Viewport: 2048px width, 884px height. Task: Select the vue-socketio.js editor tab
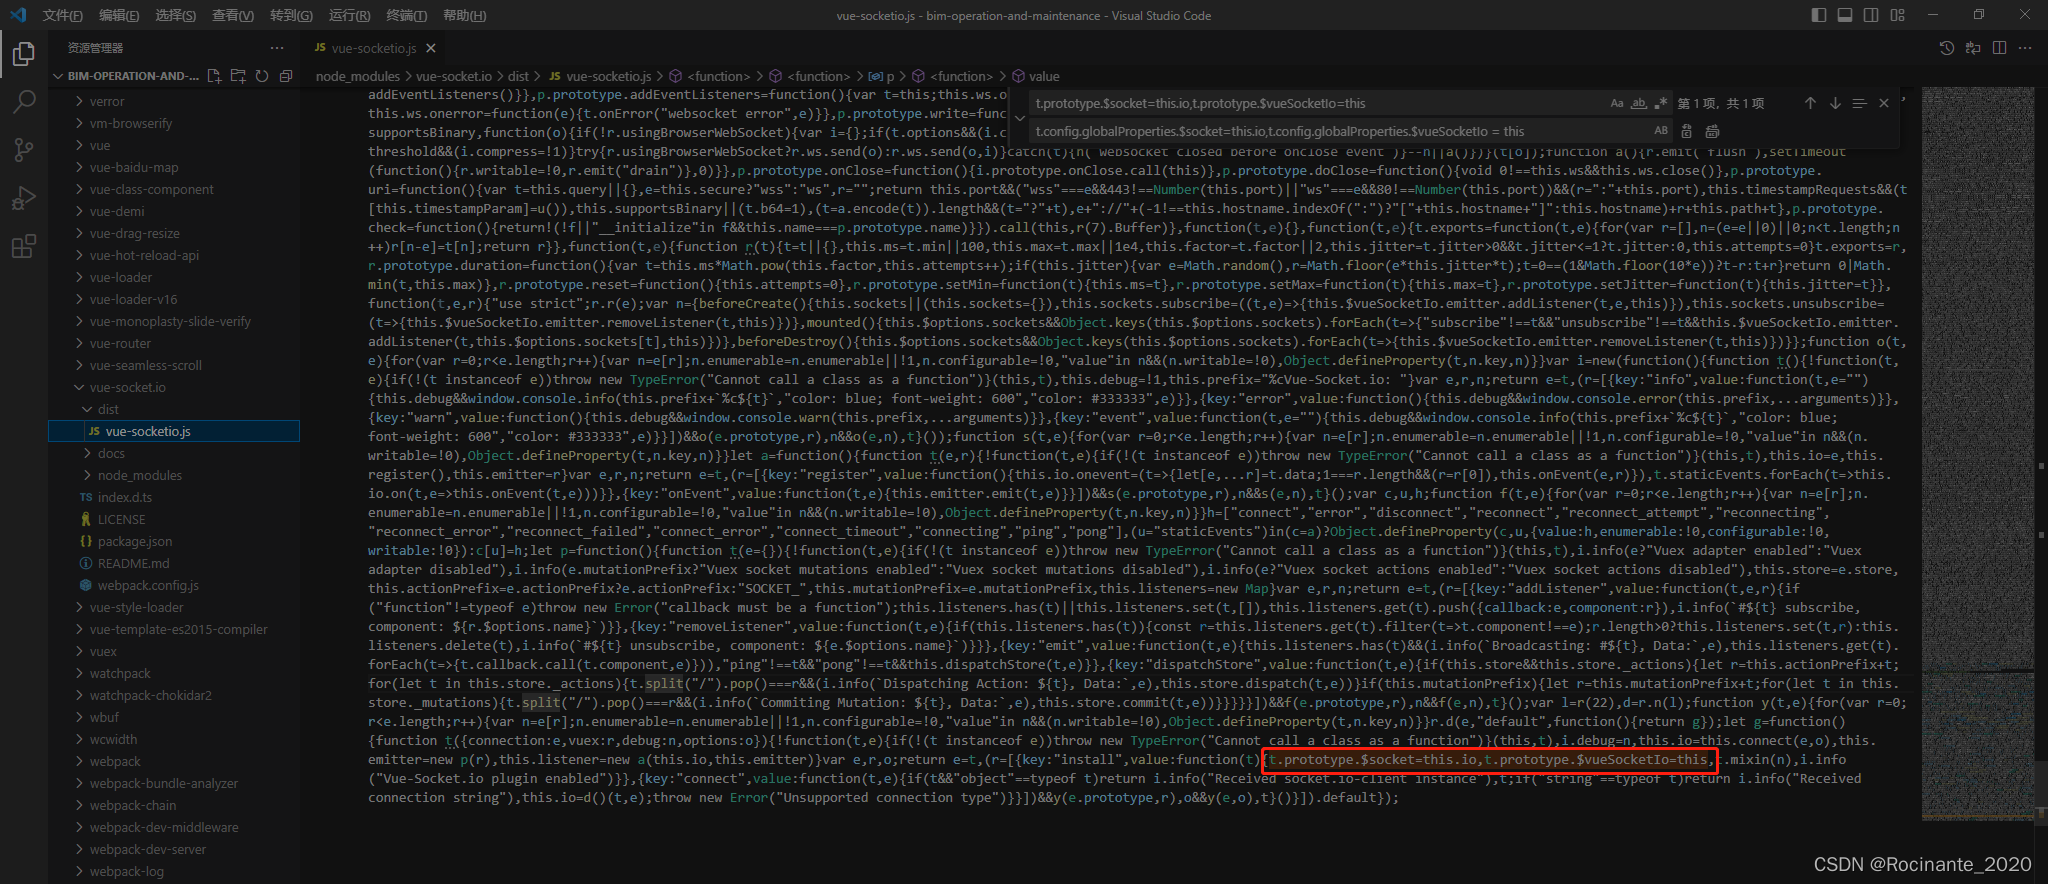tap(374, 48)
